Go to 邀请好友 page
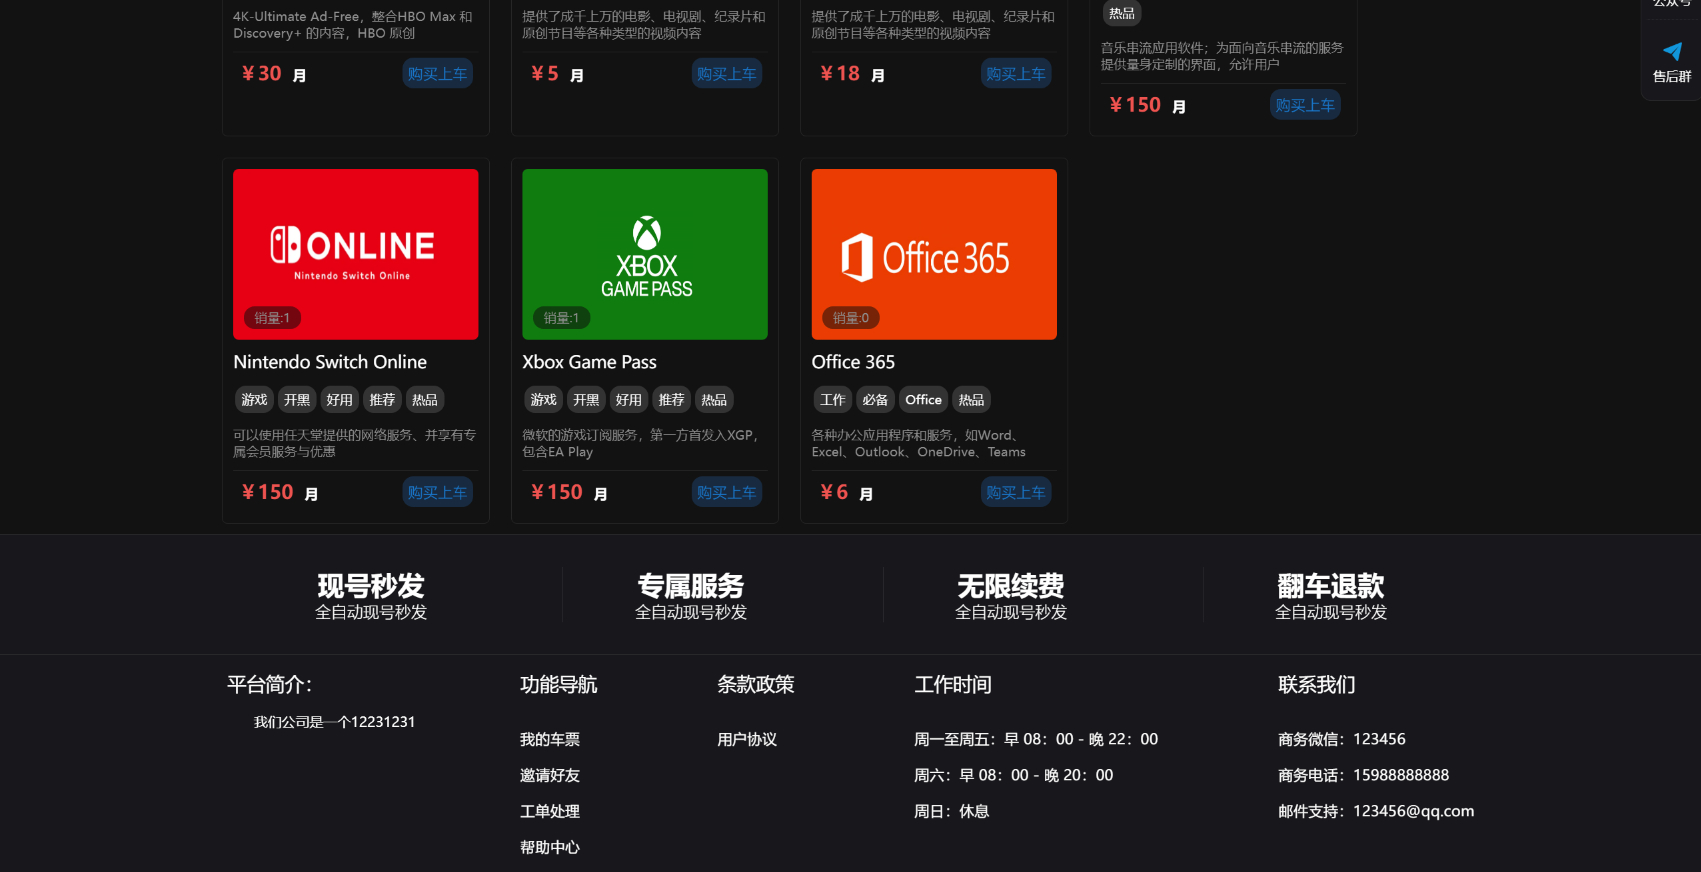The image size is (1701, 872). [x=549, y=776]
